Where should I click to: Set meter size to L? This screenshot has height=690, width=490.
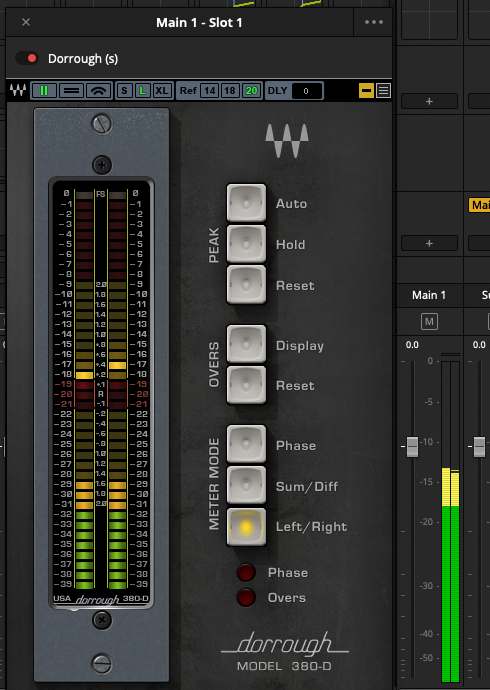(142, 91)
